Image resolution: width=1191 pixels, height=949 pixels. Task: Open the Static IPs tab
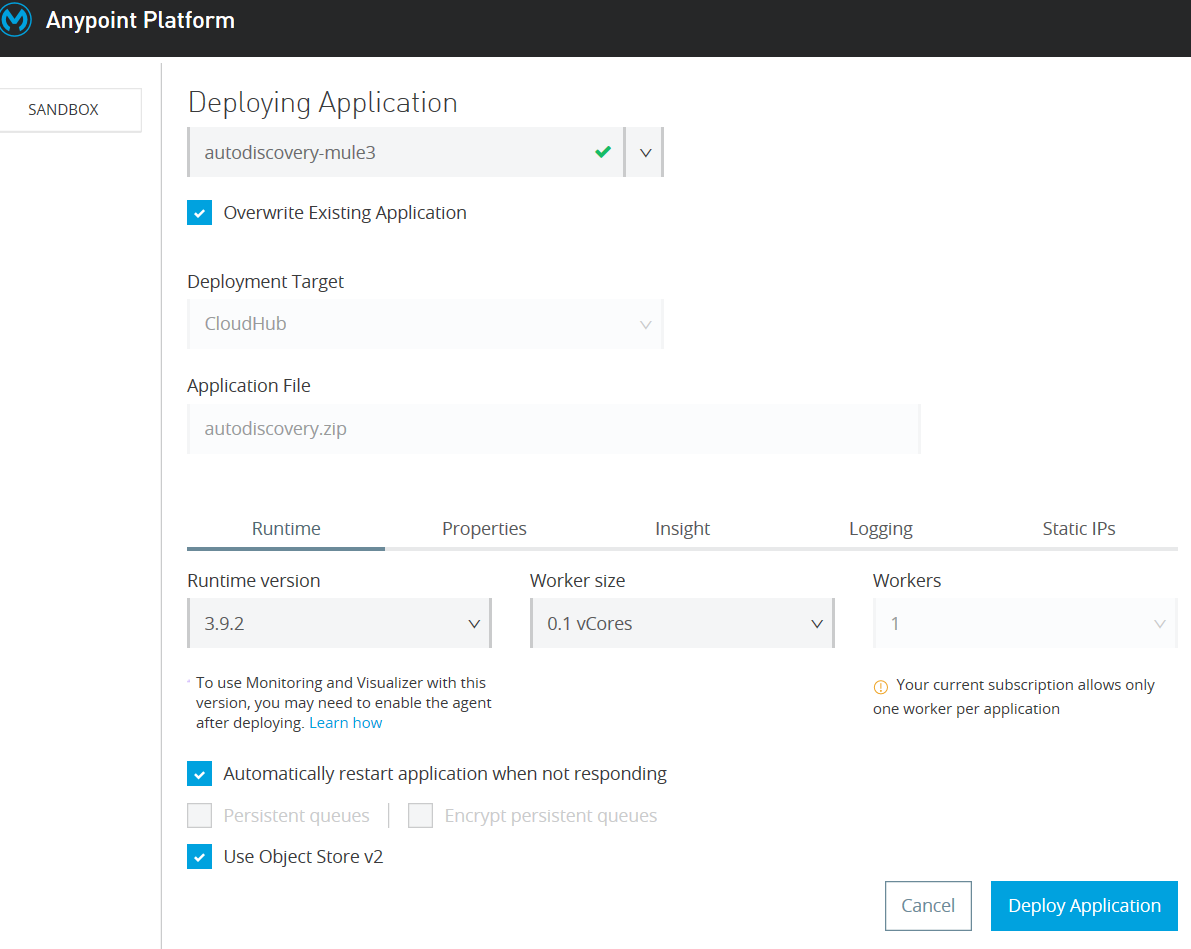(1078, 529)
